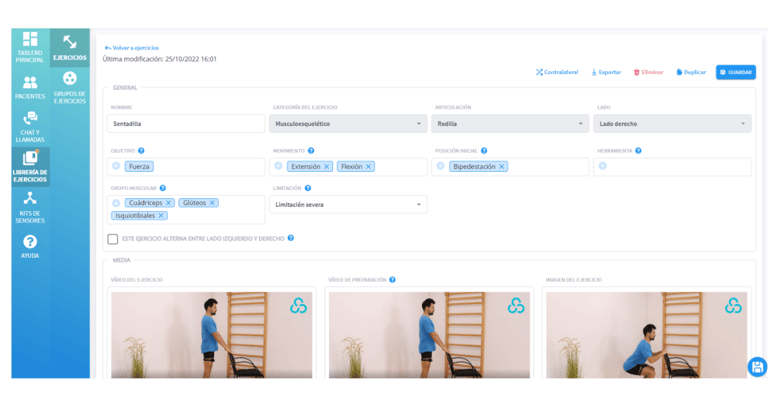Open the Vídeo de preparación thumbnail
The width and height of the screenshot is (779, 407).
[429, 335]
